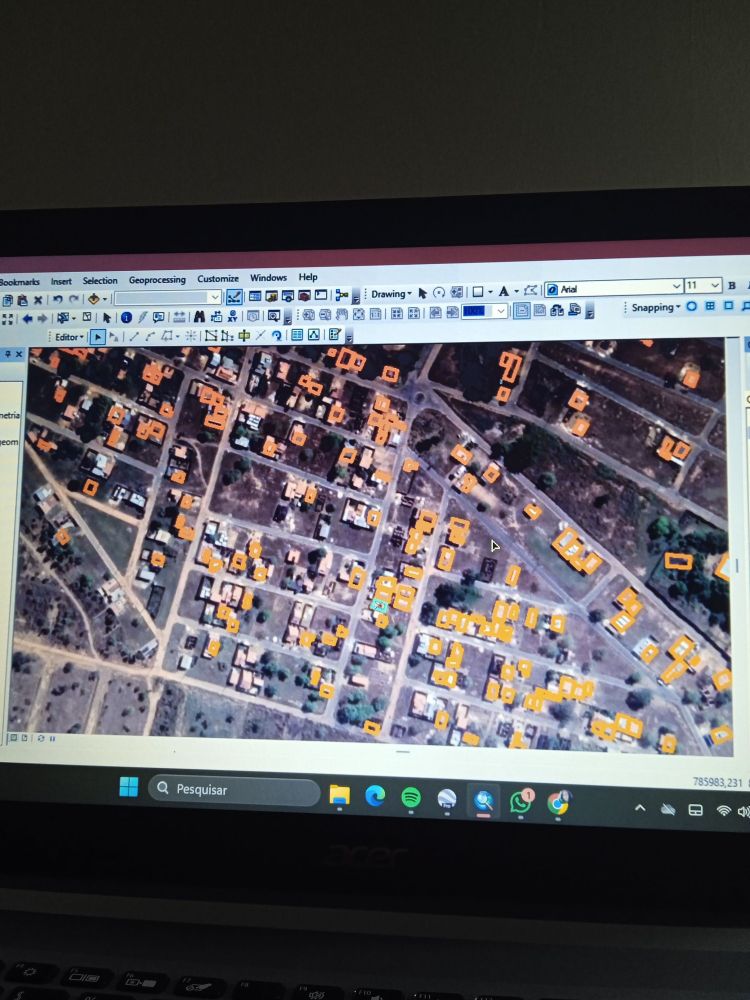Undo the last action
Screen dimensions: 750x1000
[57, 299]
